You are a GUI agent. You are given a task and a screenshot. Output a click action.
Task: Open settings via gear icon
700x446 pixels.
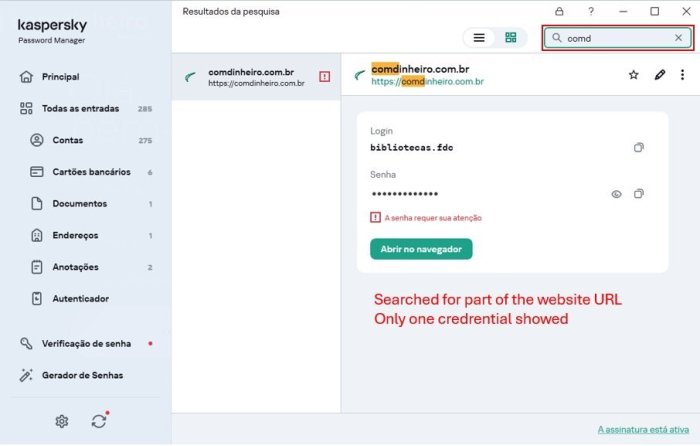tap(62, 421)
